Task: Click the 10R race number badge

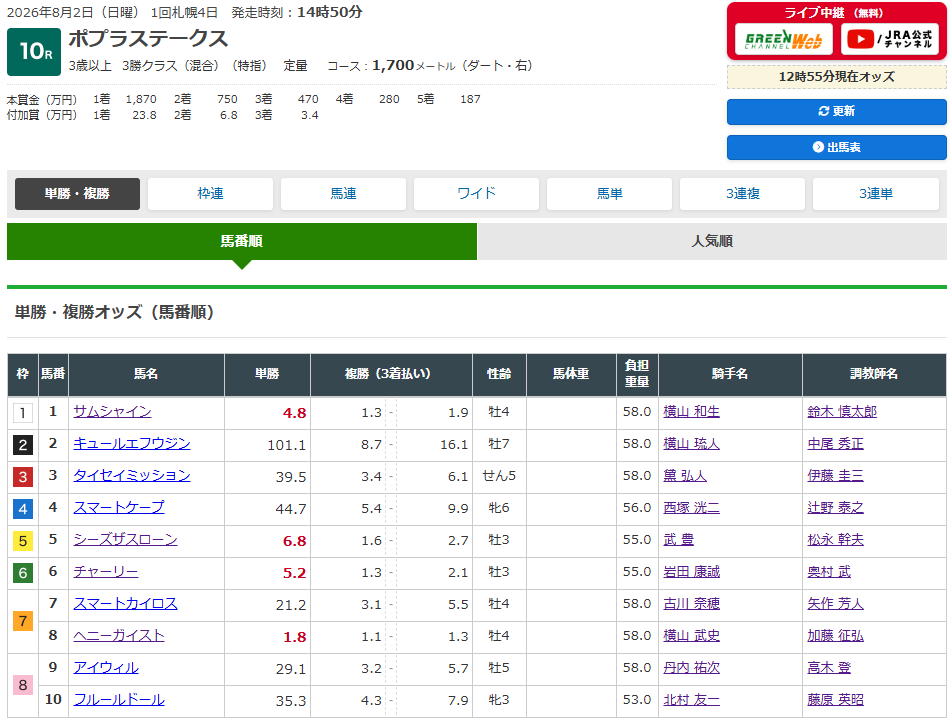Action: tap(34, 52)
